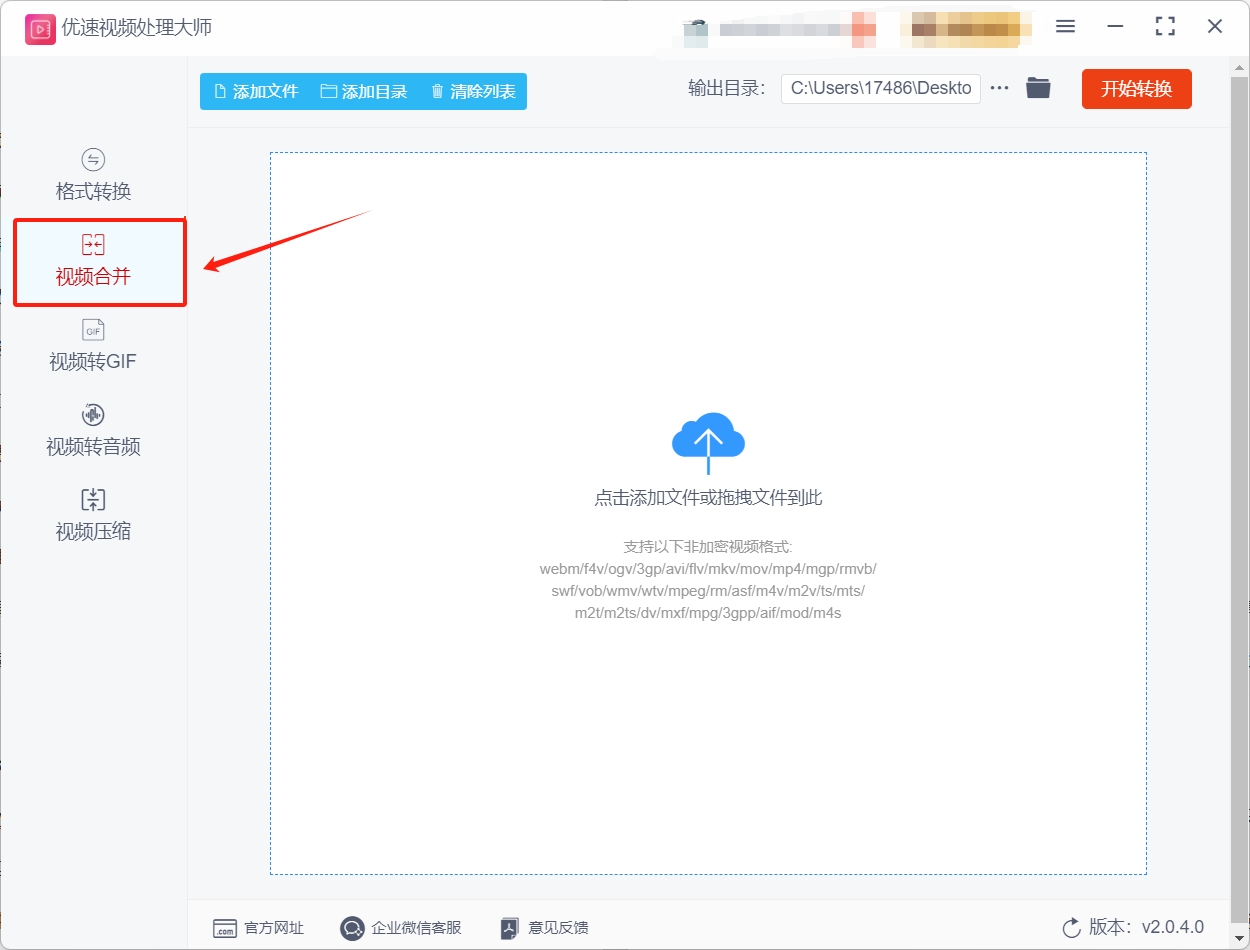
Task: Open the hamburger menu at top right
Action: (x=1065, y=27)
